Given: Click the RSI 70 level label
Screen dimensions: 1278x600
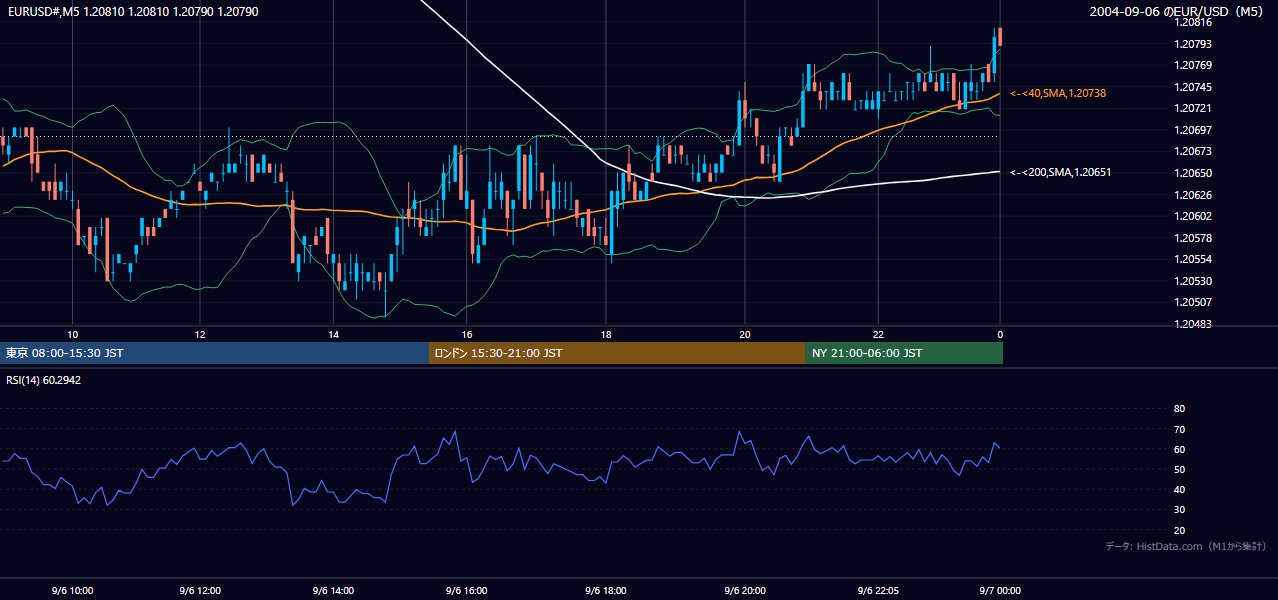Looking at the screenshot, I should coord(1179,429).
